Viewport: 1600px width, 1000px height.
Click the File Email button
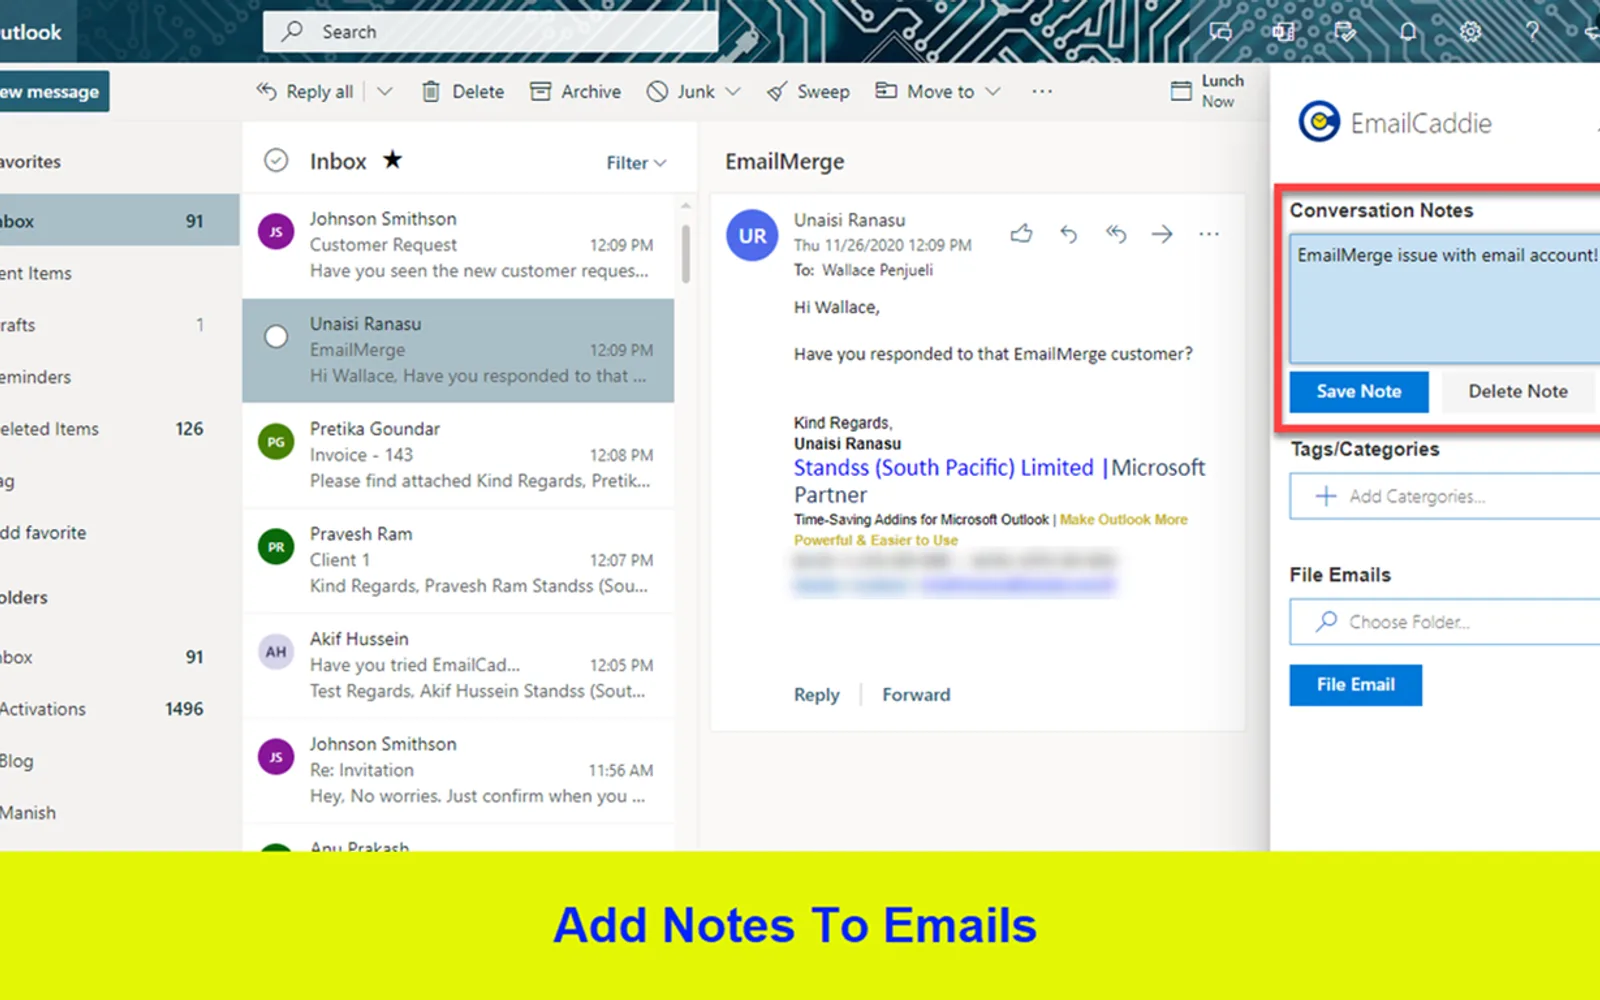pyautogui.click(x=1356, y=685)
